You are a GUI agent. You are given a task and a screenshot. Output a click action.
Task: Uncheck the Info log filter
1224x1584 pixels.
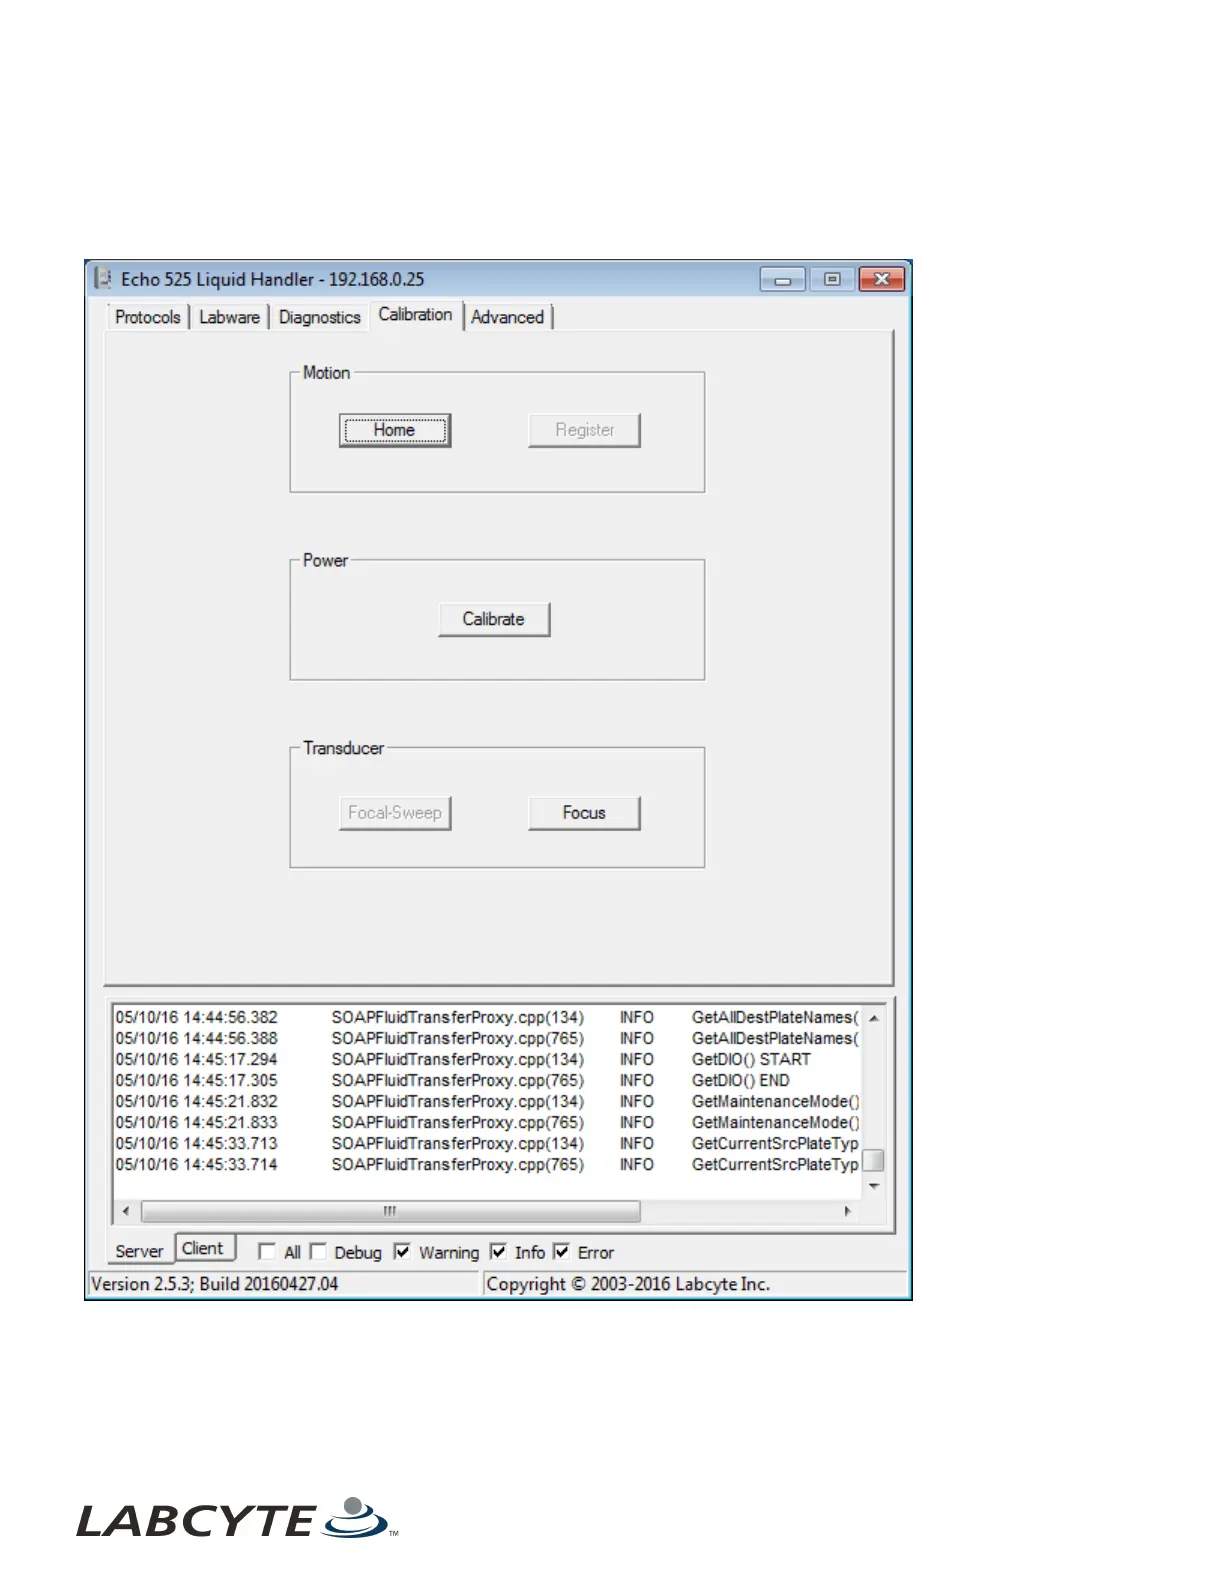tap(498, 1252)
